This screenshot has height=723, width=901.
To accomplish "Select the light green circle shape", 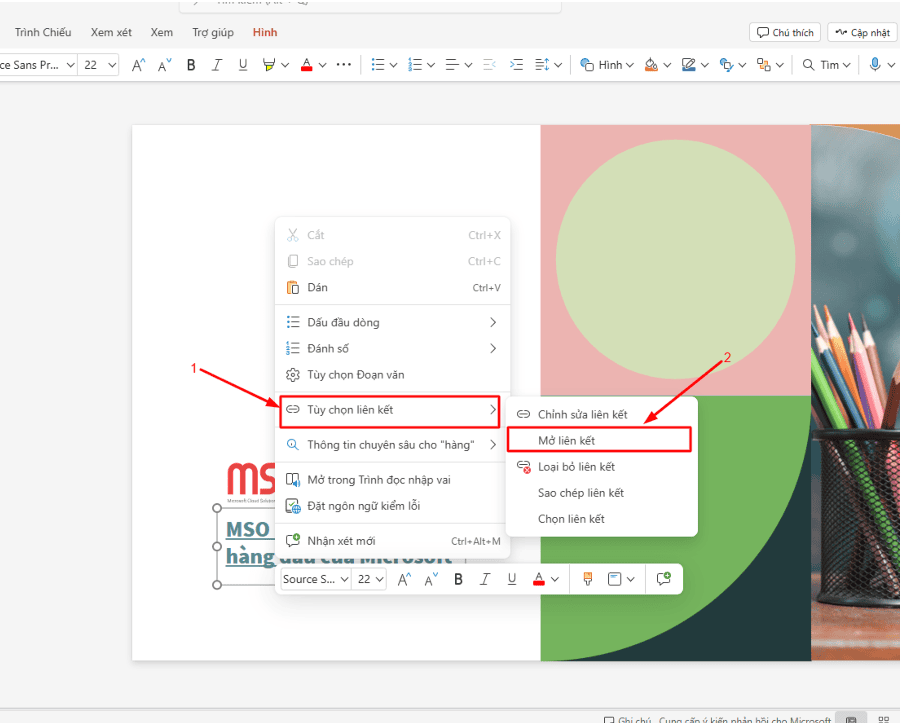I will pos(675,260).
